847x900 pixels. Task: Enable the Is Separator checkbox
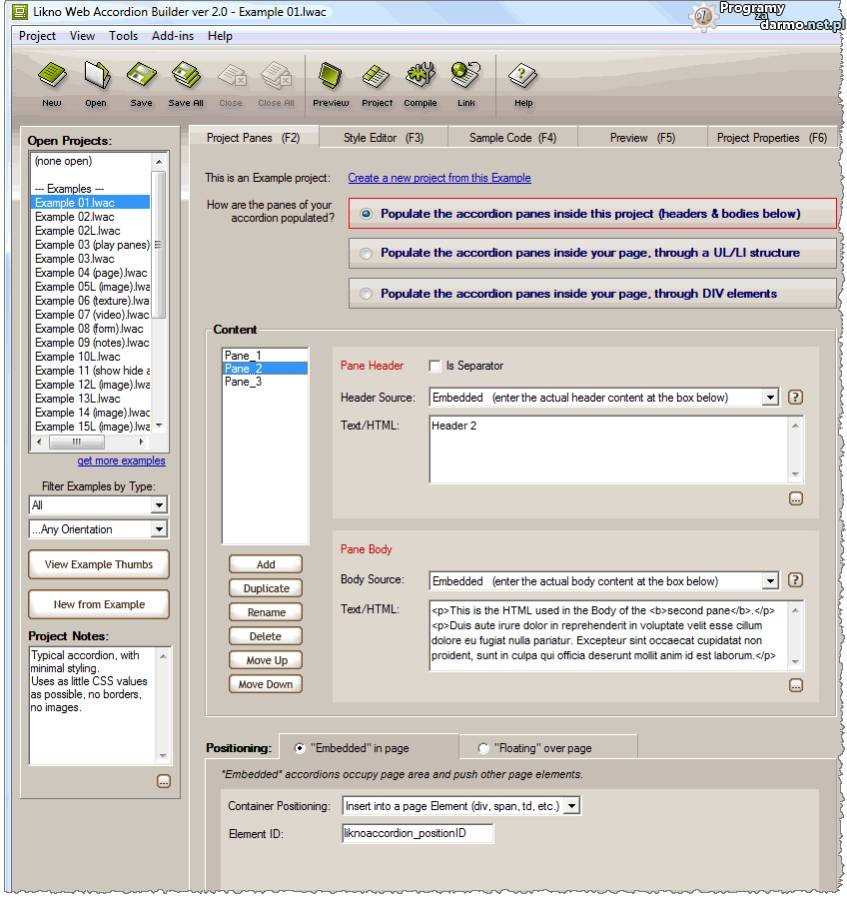coord(435,366)
